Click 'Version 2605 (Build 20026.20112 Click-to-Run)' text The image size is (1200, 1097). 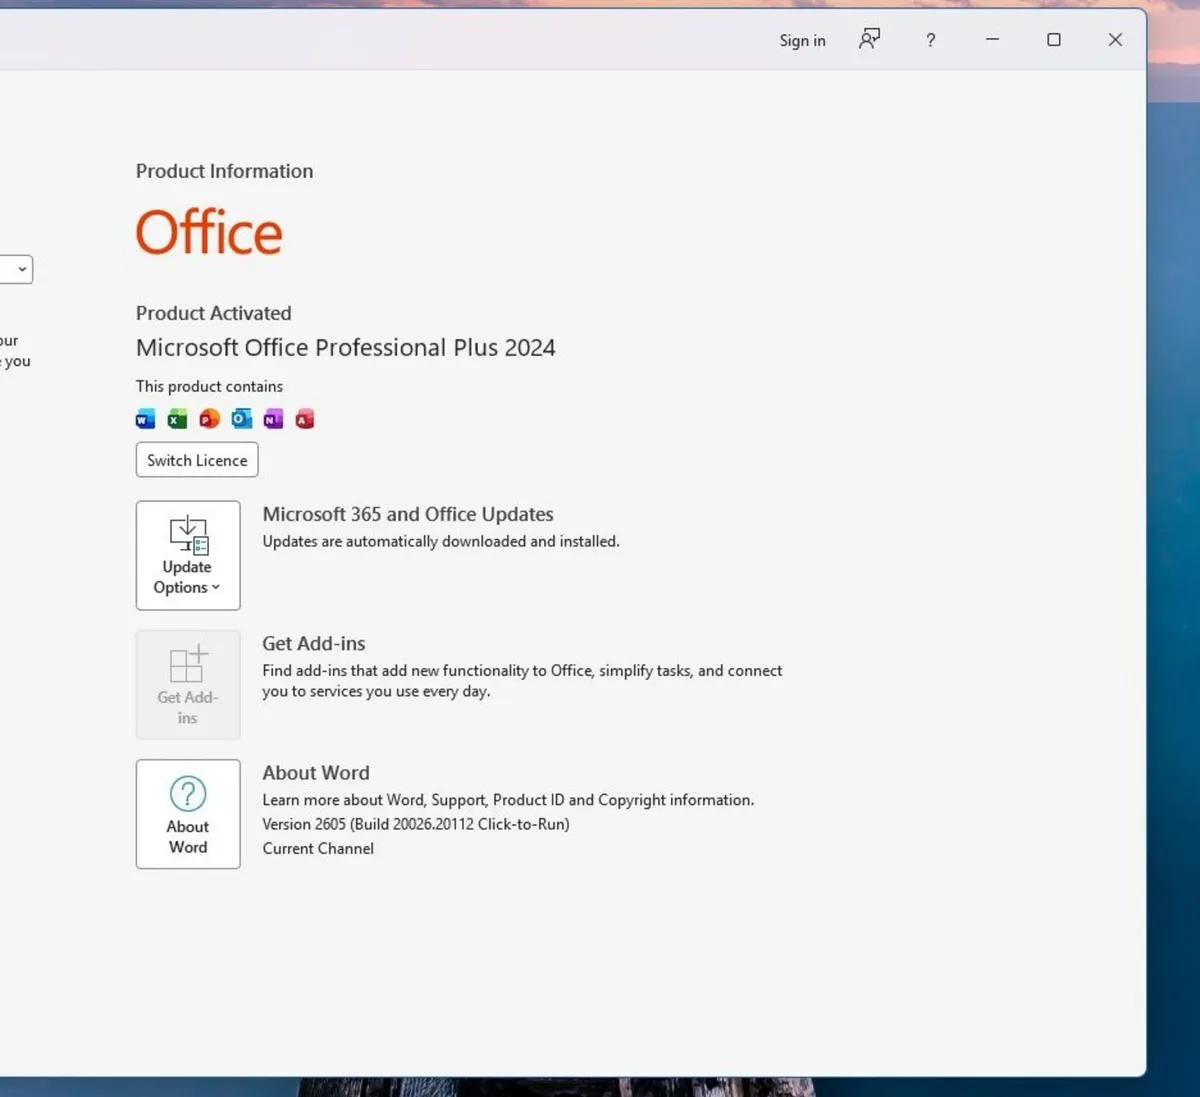coord(416,824)
